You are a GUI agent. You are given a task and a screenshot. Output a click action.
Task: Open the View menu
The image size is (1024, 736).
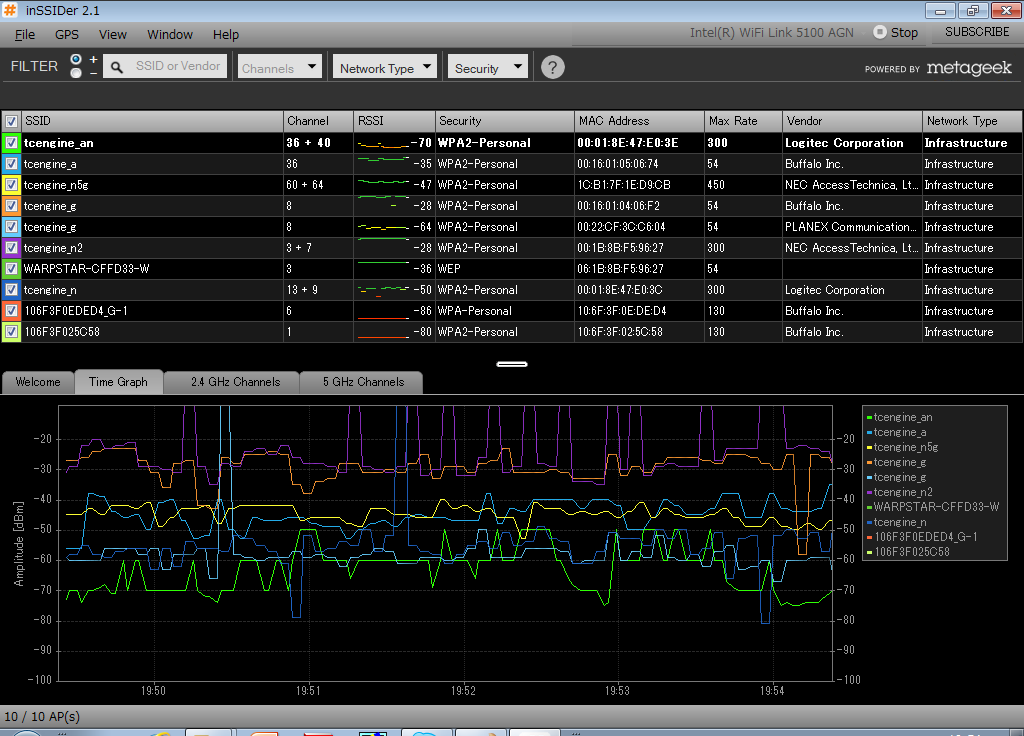tap(112, 35)
